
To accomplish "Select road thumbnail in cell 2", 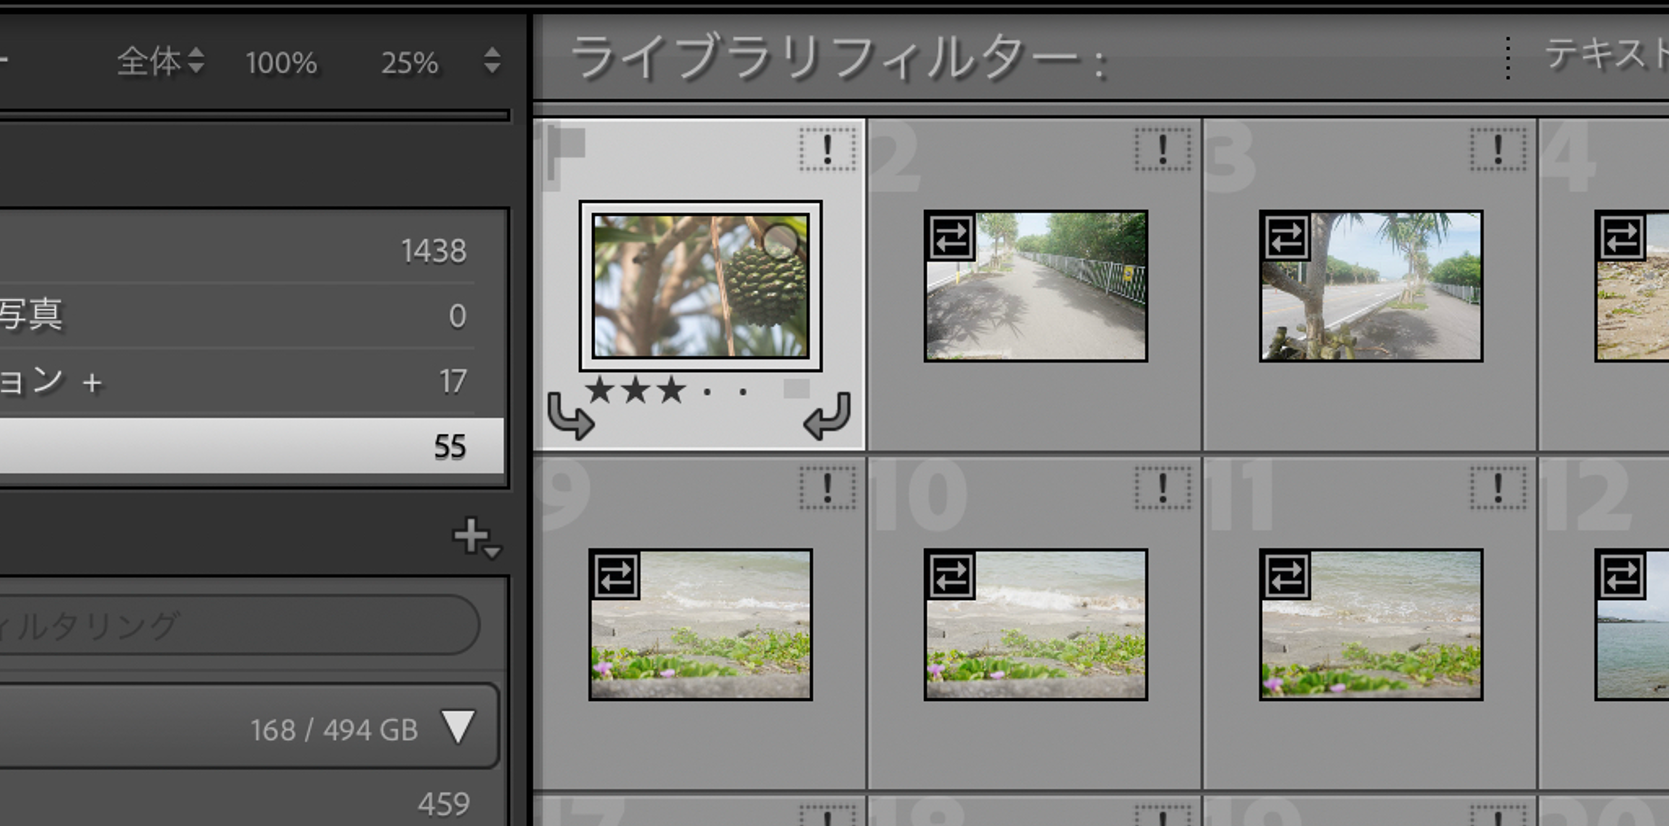I will pyautogui.click(x=1036, y=286).
